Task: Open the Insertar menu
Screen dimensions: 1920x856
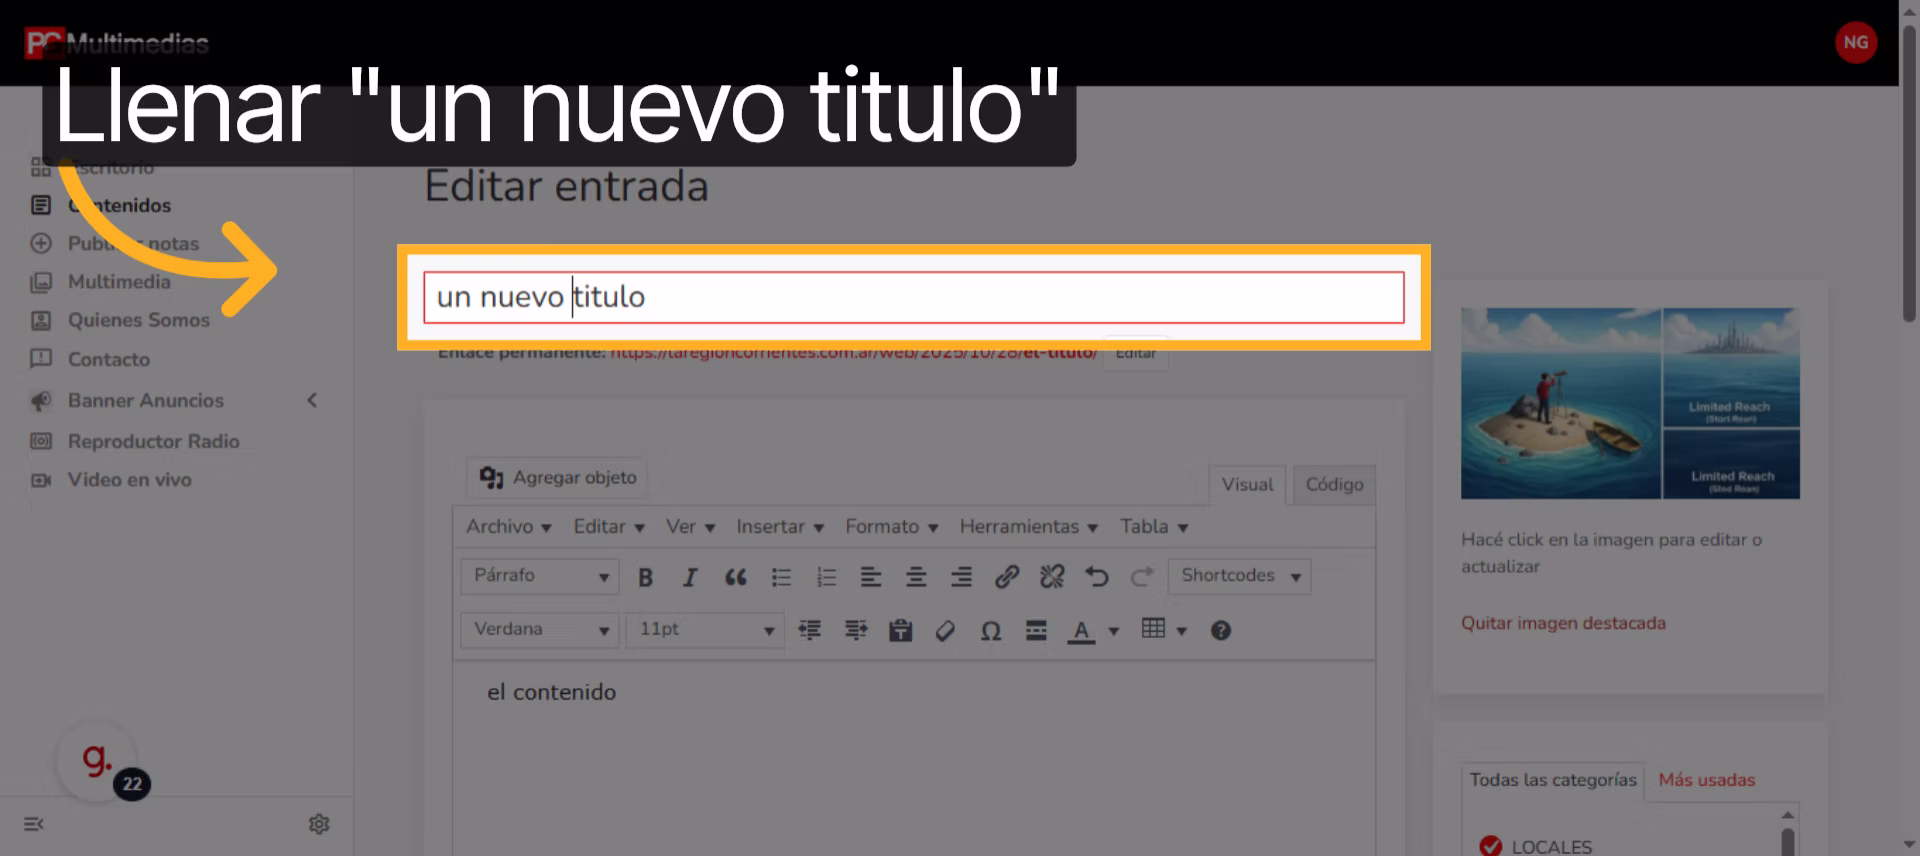Action: coord(779,527)
